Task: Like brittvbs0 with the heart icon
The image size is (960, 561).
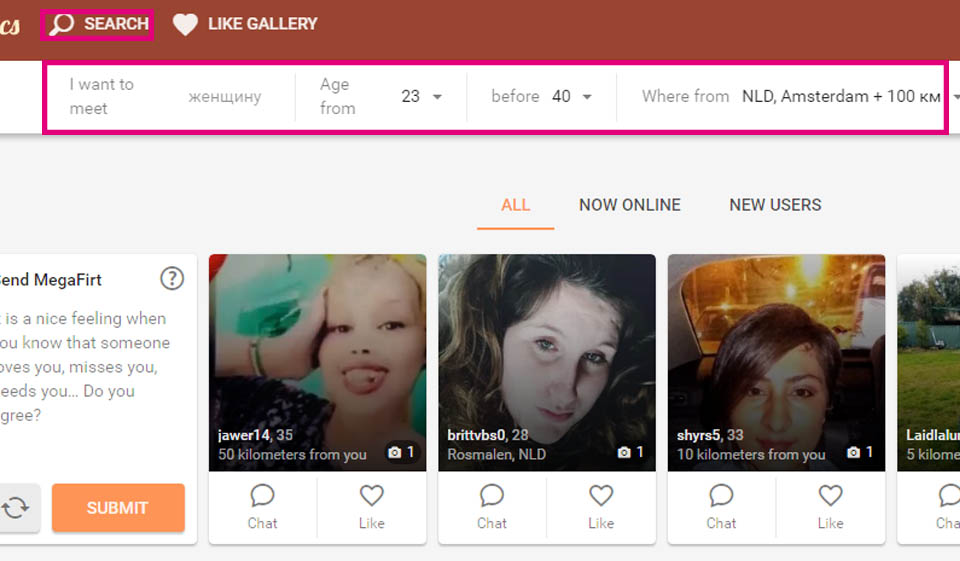Action: tap(600, 506)
